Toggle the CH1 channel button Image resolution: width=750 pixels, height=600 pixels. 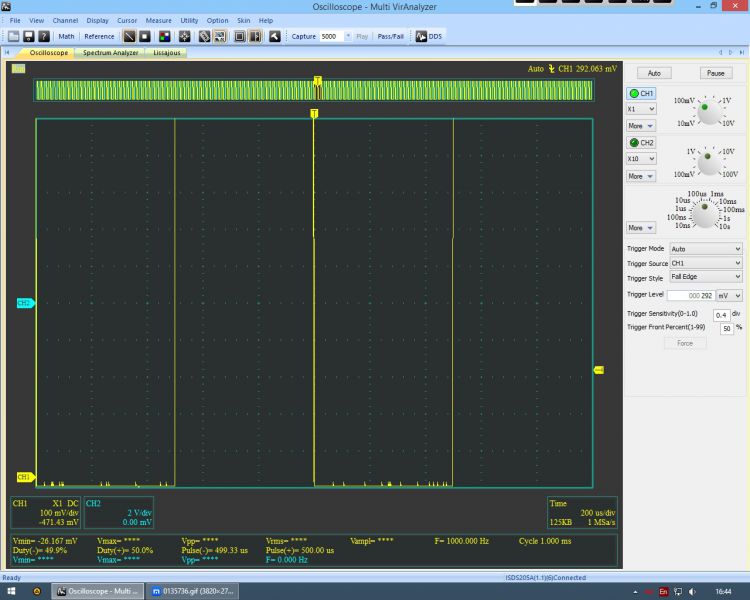[640, 93]
